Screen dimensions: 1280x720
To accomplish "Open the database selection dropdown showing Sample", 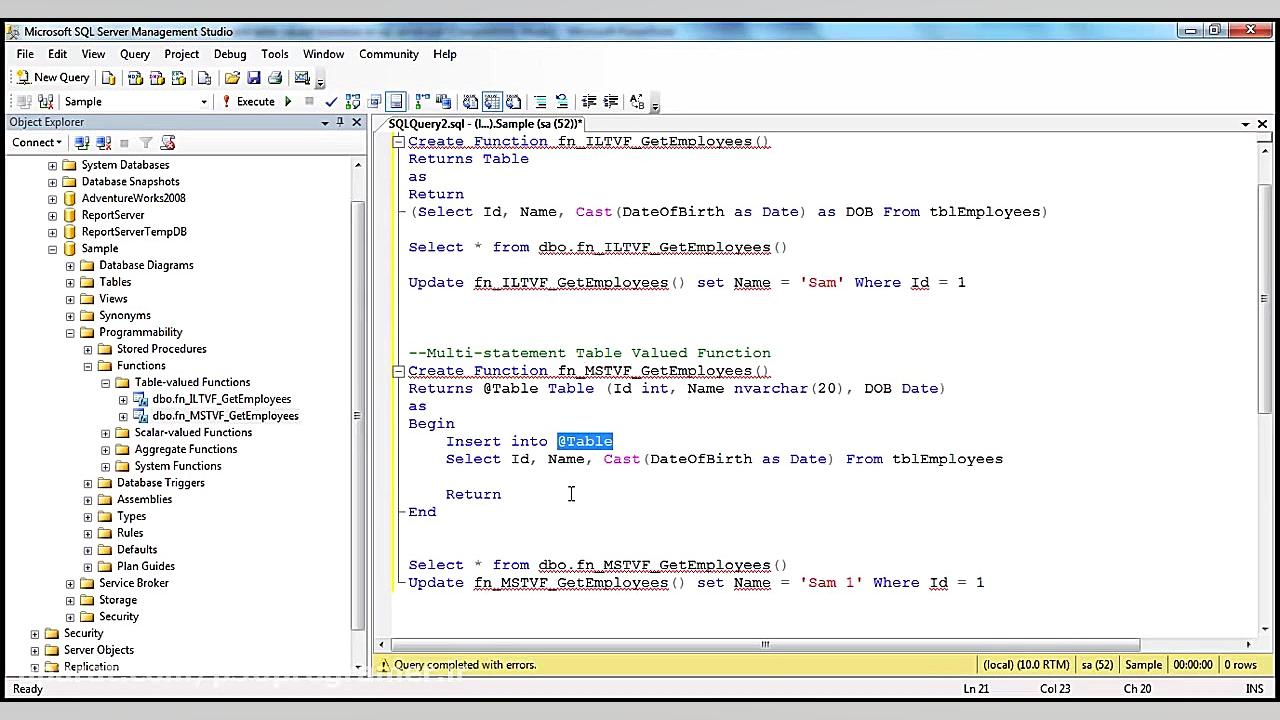I will pyautogui.click(x=204, y=101).
